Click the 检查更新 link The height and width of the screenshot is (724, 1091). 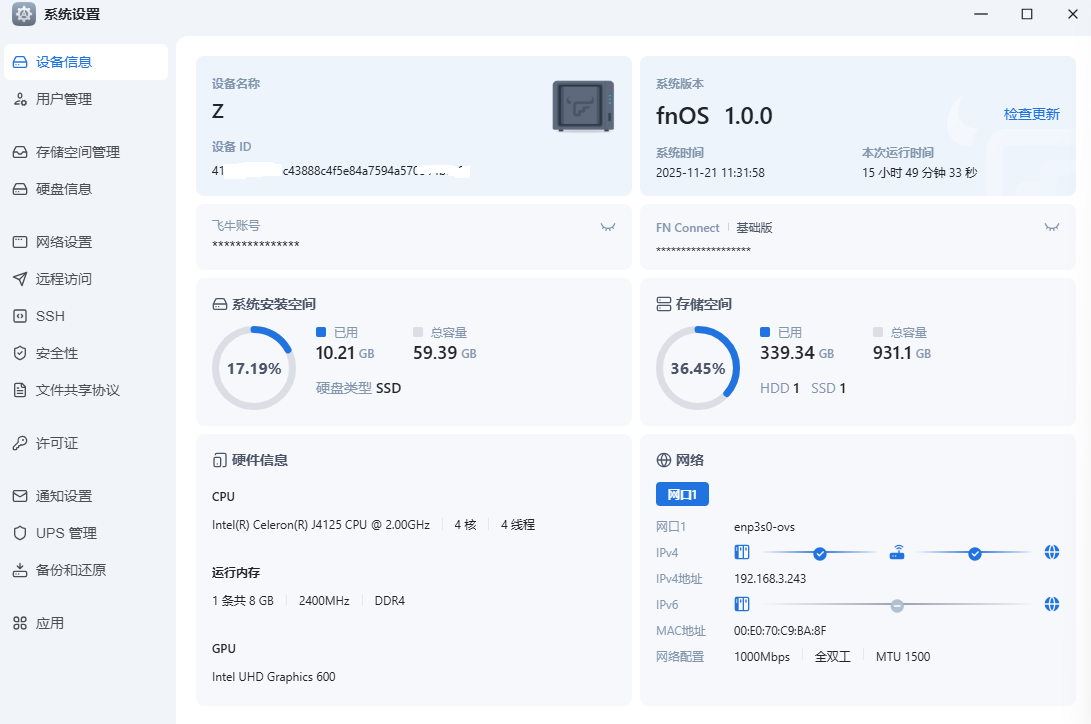pos(1031,114)
